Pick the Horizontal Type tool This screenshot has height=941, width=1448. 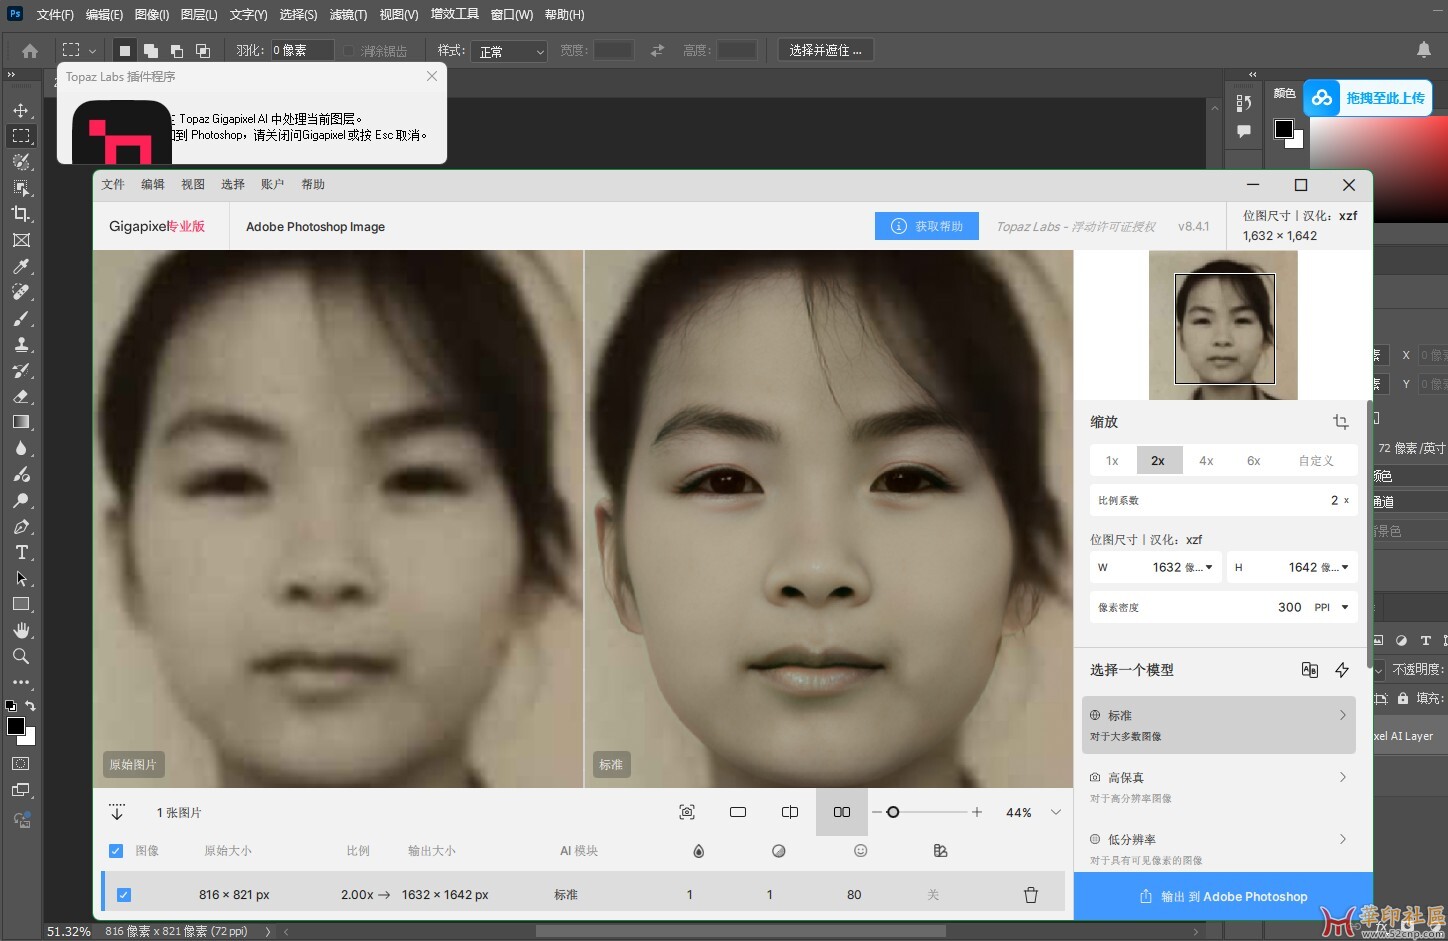point(21,552)
